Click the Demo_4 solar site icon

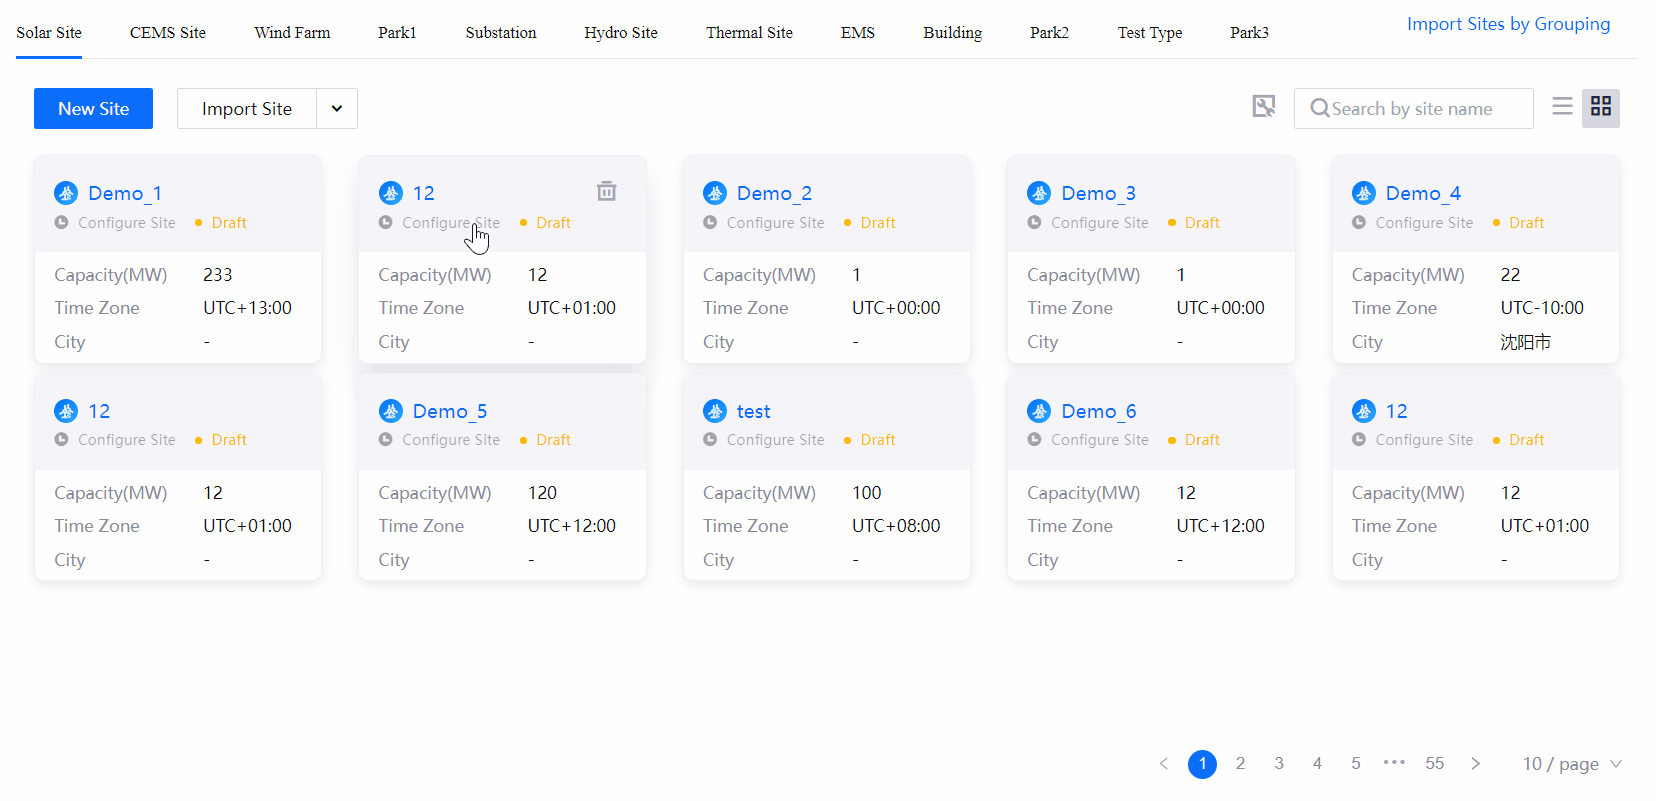pos(1363,193)
